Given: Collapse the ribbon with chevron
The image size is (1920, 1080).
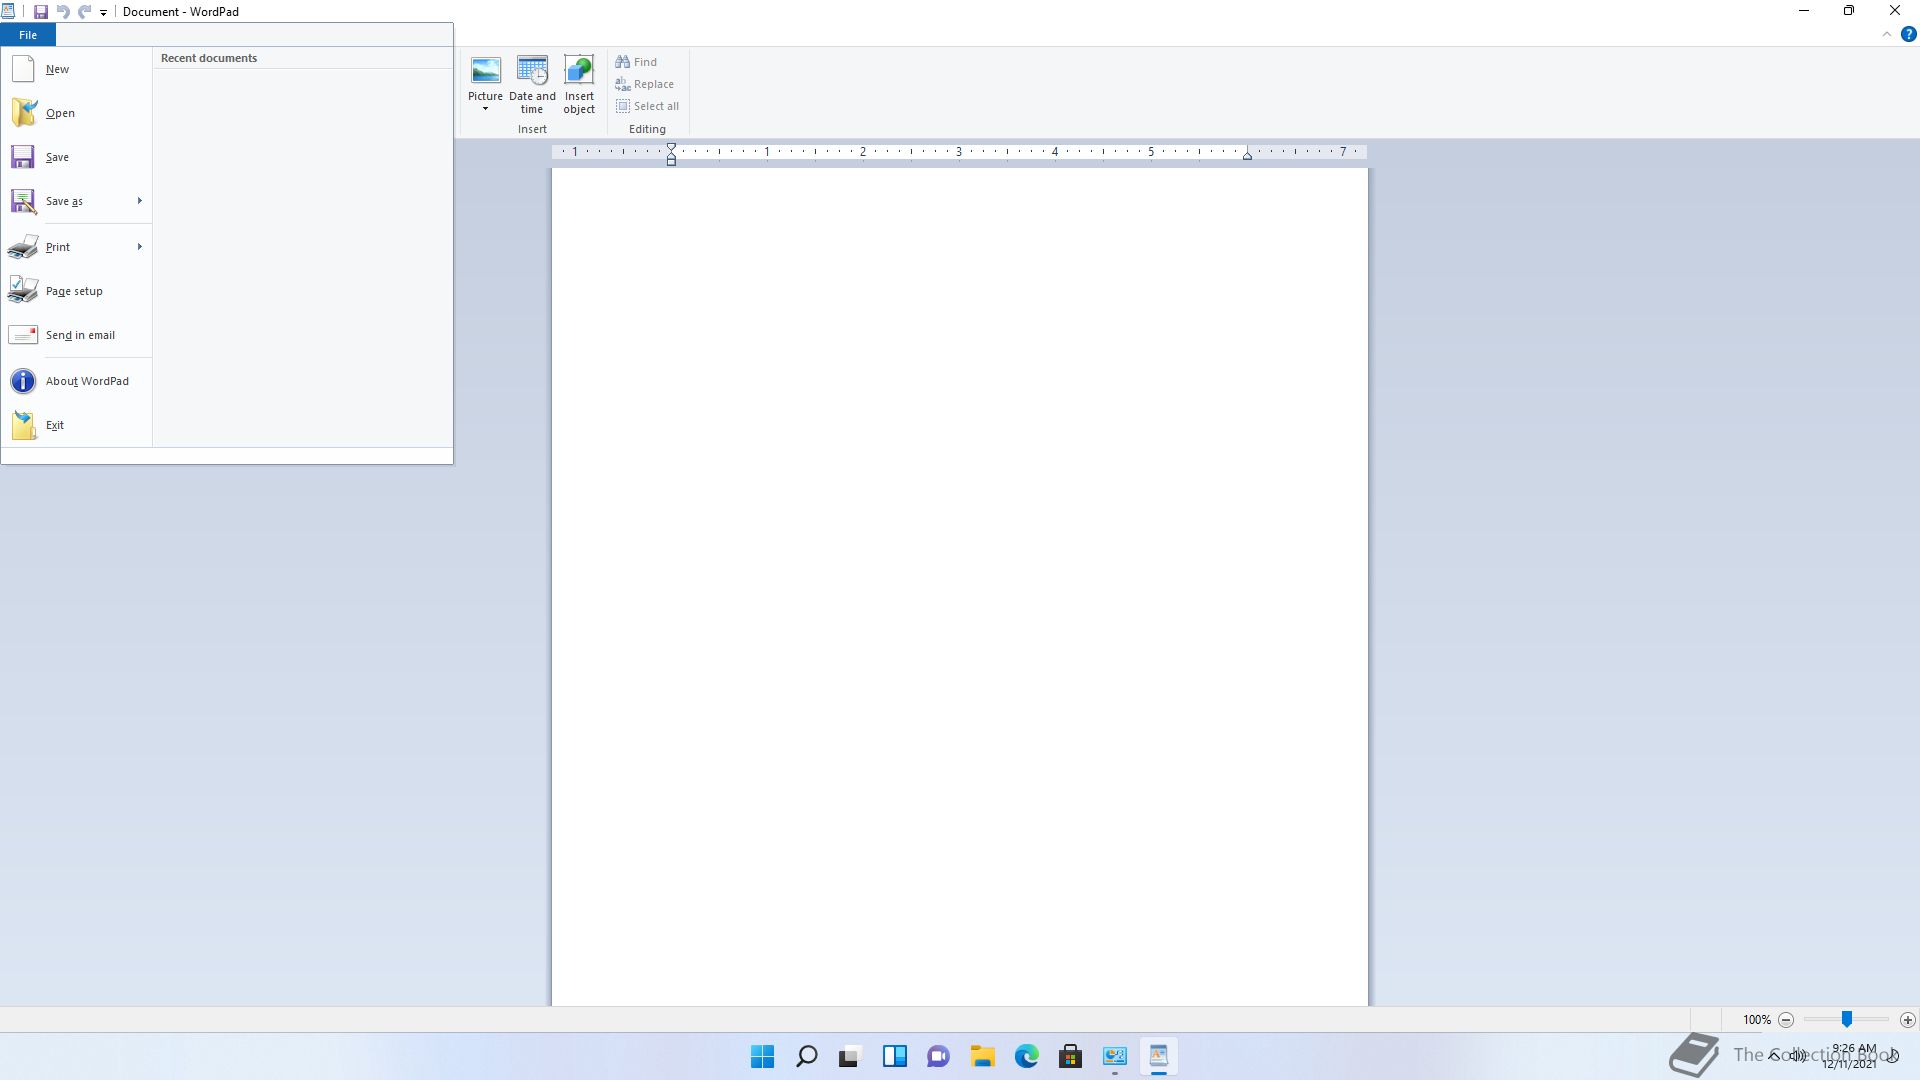Looking at the screenshot, I should 1886,35.
